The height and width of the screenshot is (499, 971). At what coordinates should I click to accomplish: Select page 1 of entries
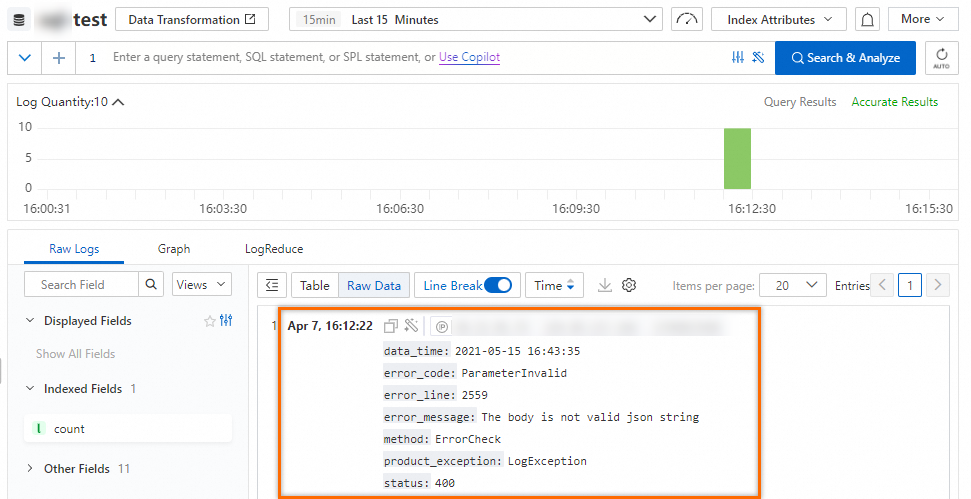pos(910,285)
